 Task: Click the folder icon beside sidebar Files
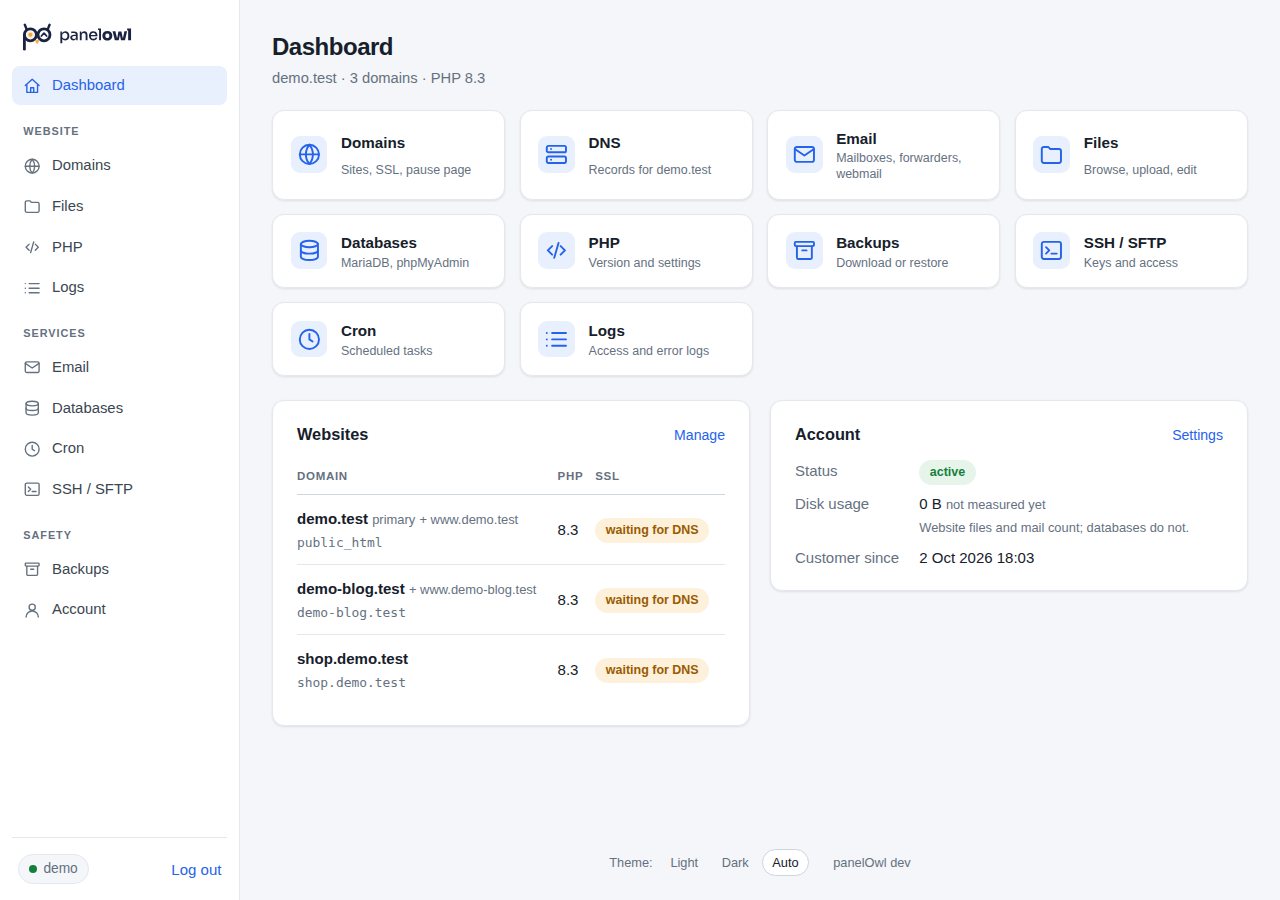point(32,206)
